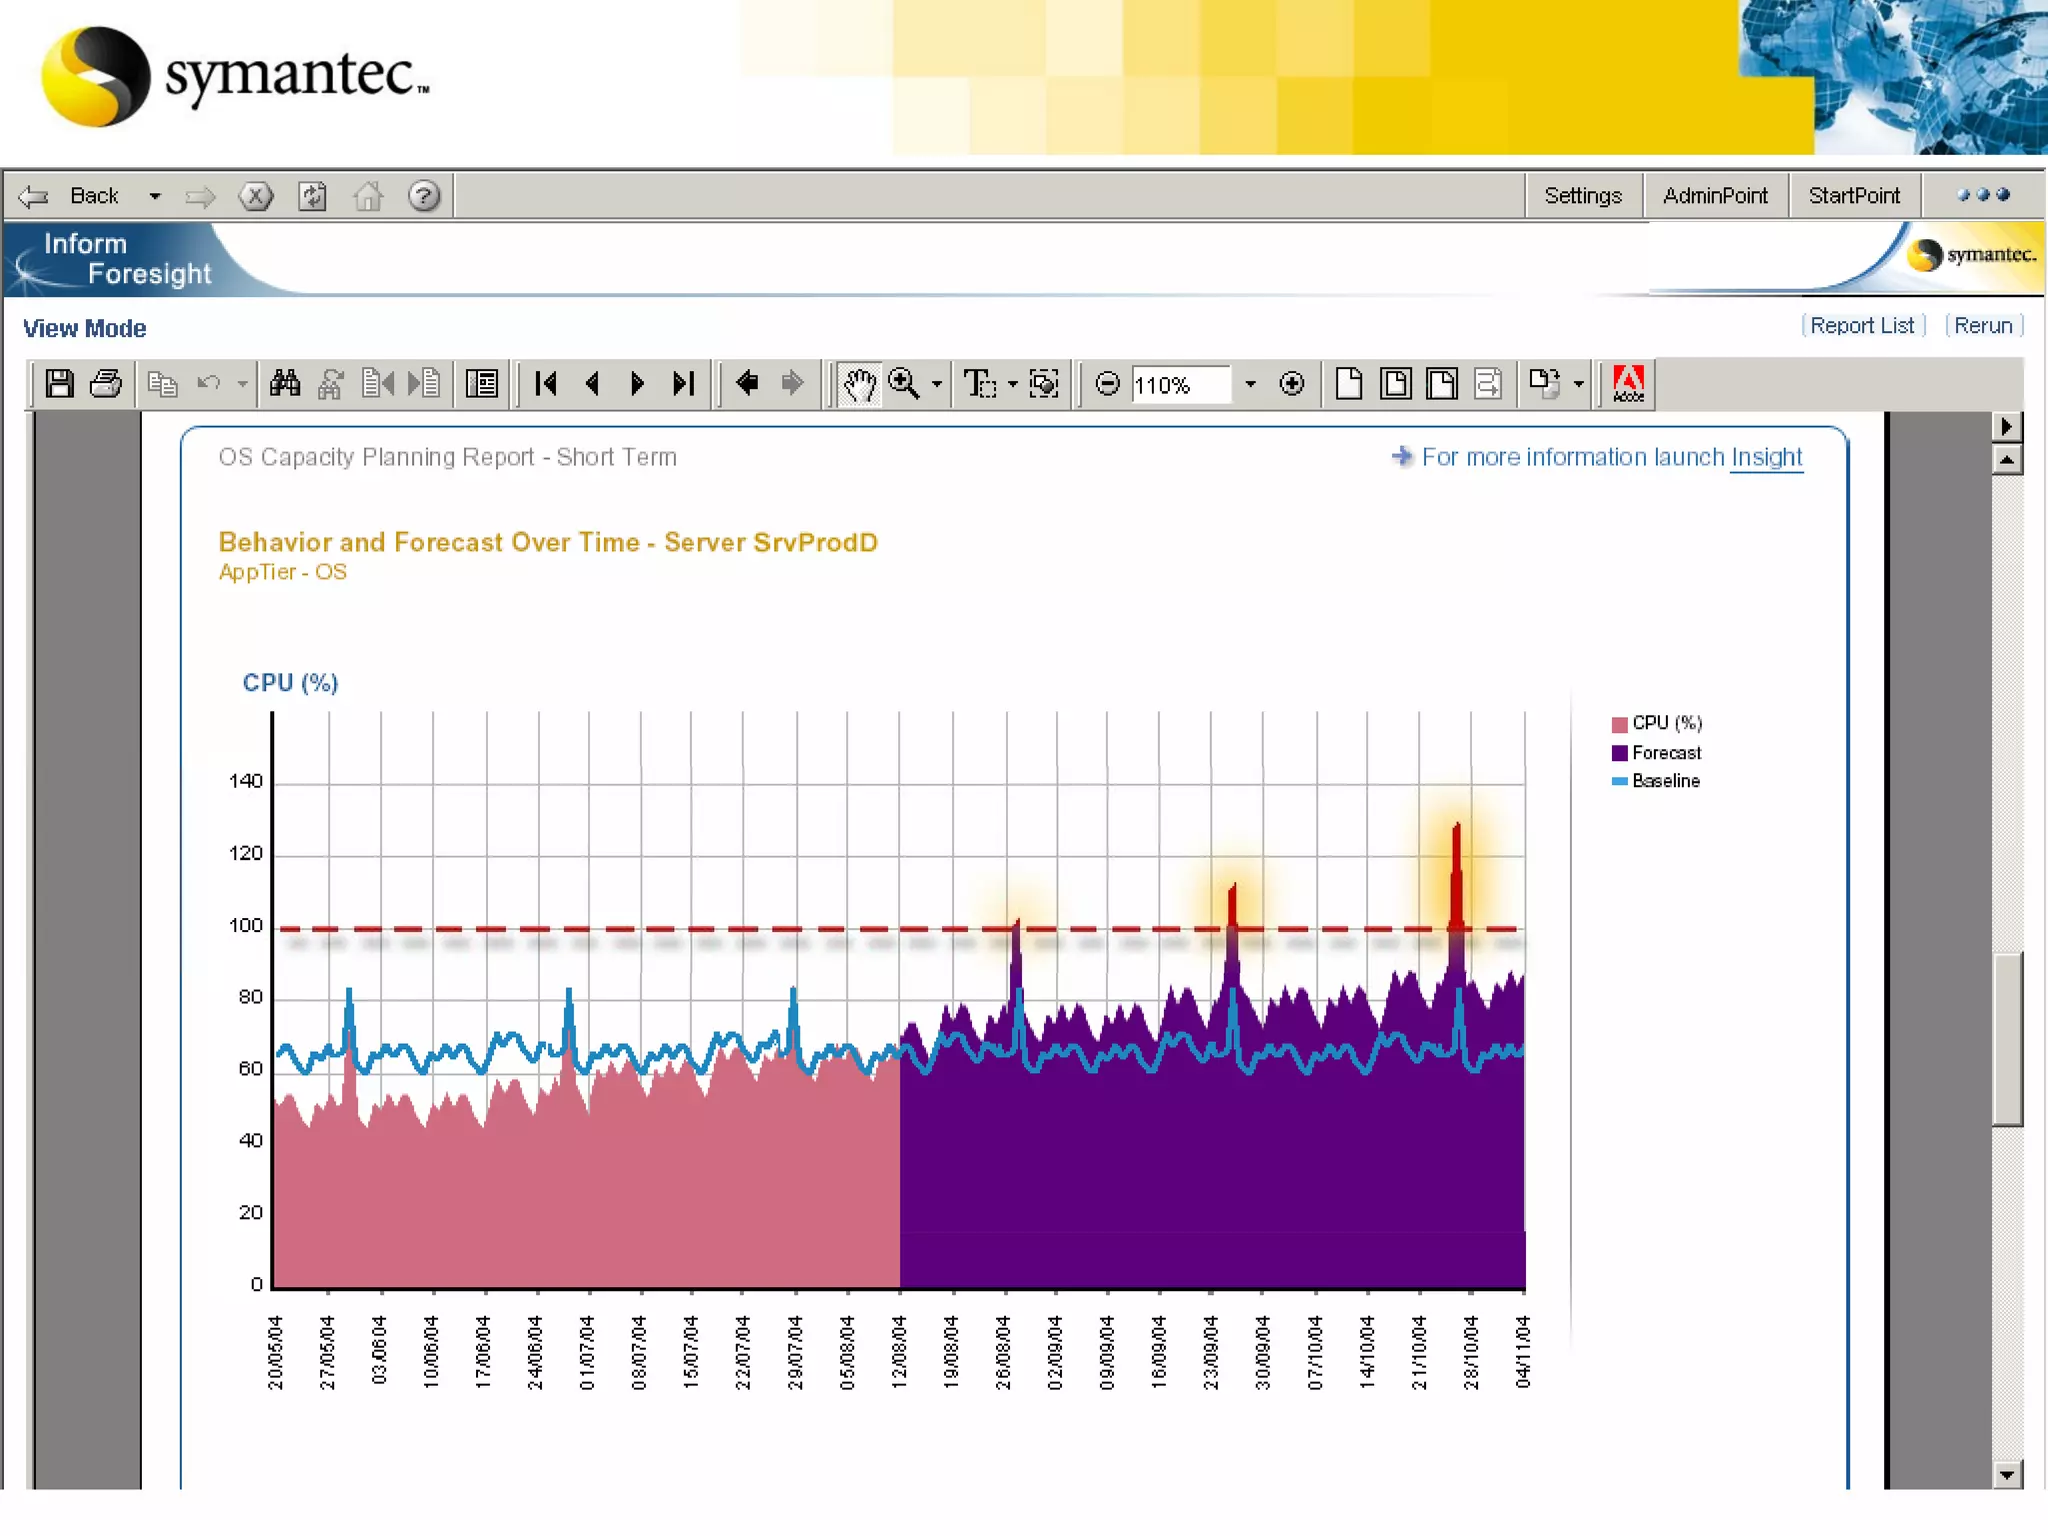Toggle the bookmarks navigation pane button
Screen dimensions: 2048x1536
click(482, 384)
